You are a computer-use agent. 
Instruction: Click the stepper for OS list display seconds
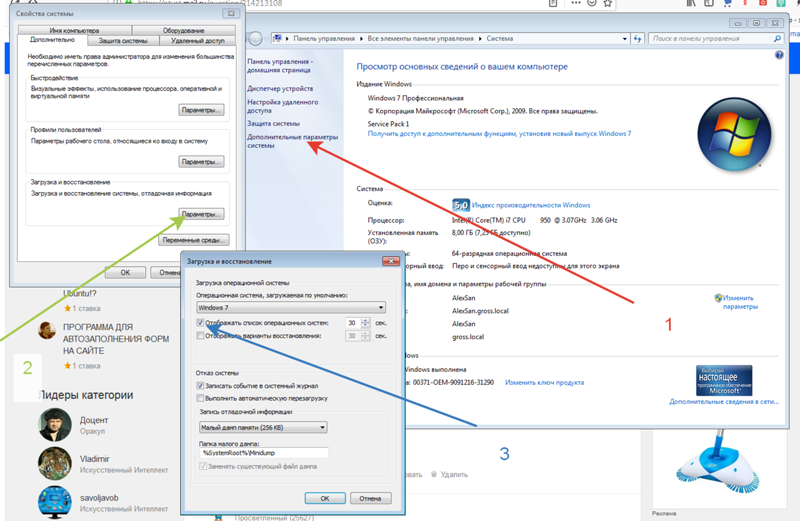[x=365, y=322]
